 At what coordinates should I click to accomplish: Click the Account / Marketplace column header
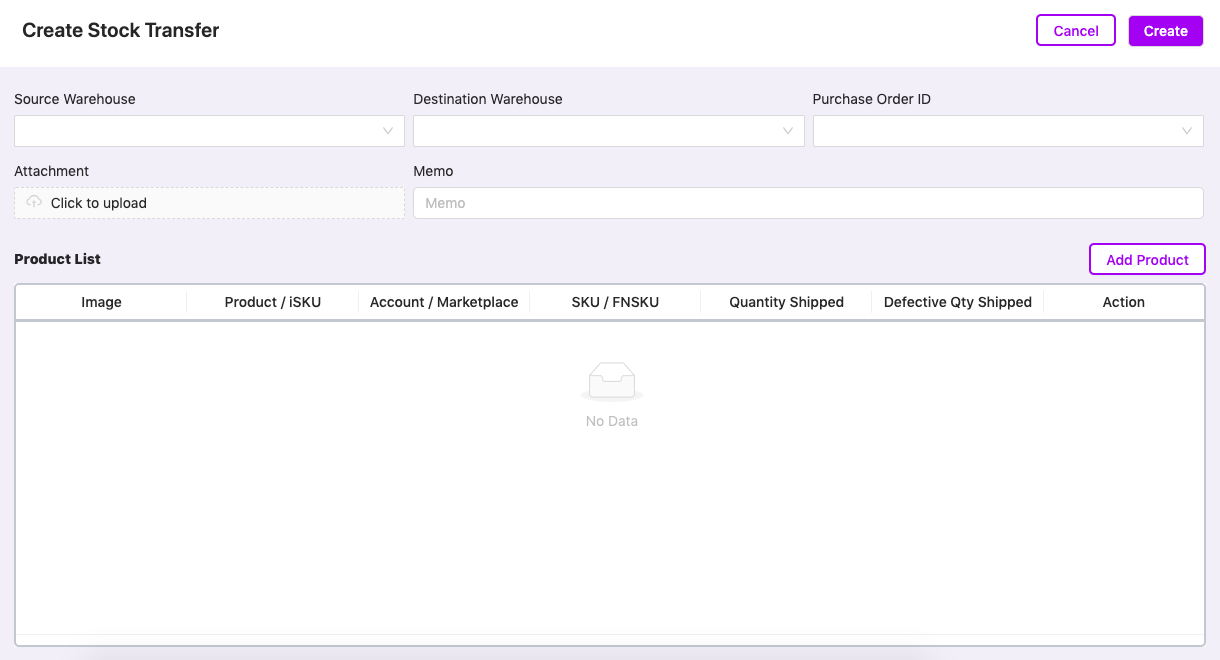tap(444, 302)
